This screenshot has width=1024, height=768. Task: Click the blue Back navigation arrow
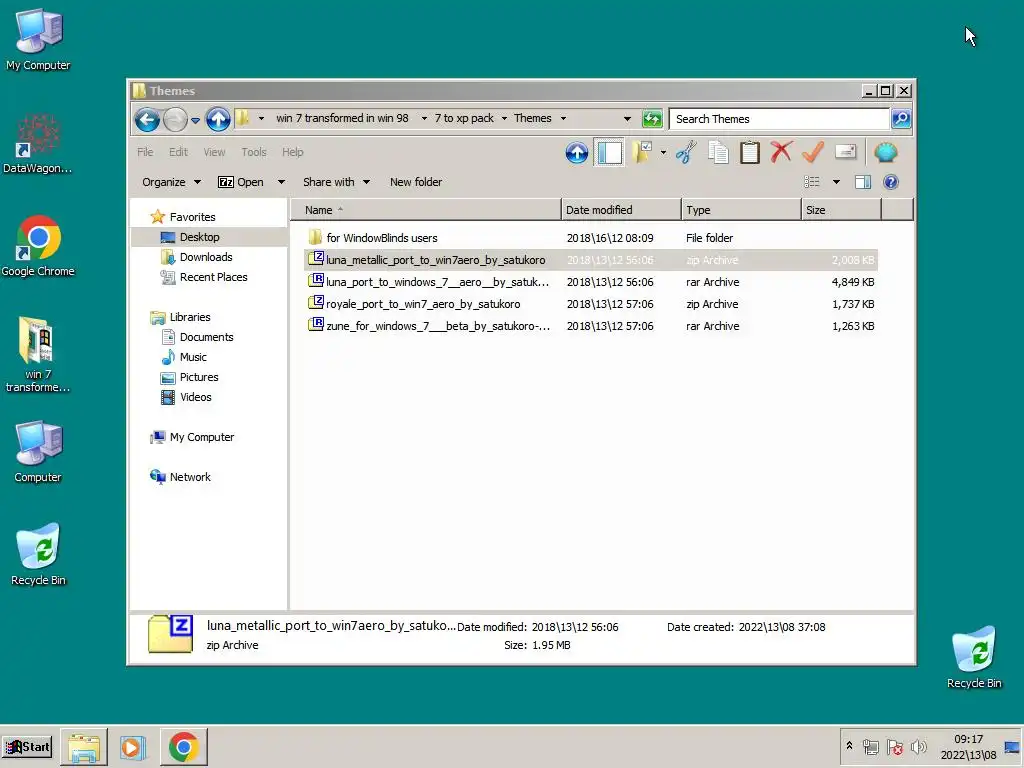coord(148,119)
